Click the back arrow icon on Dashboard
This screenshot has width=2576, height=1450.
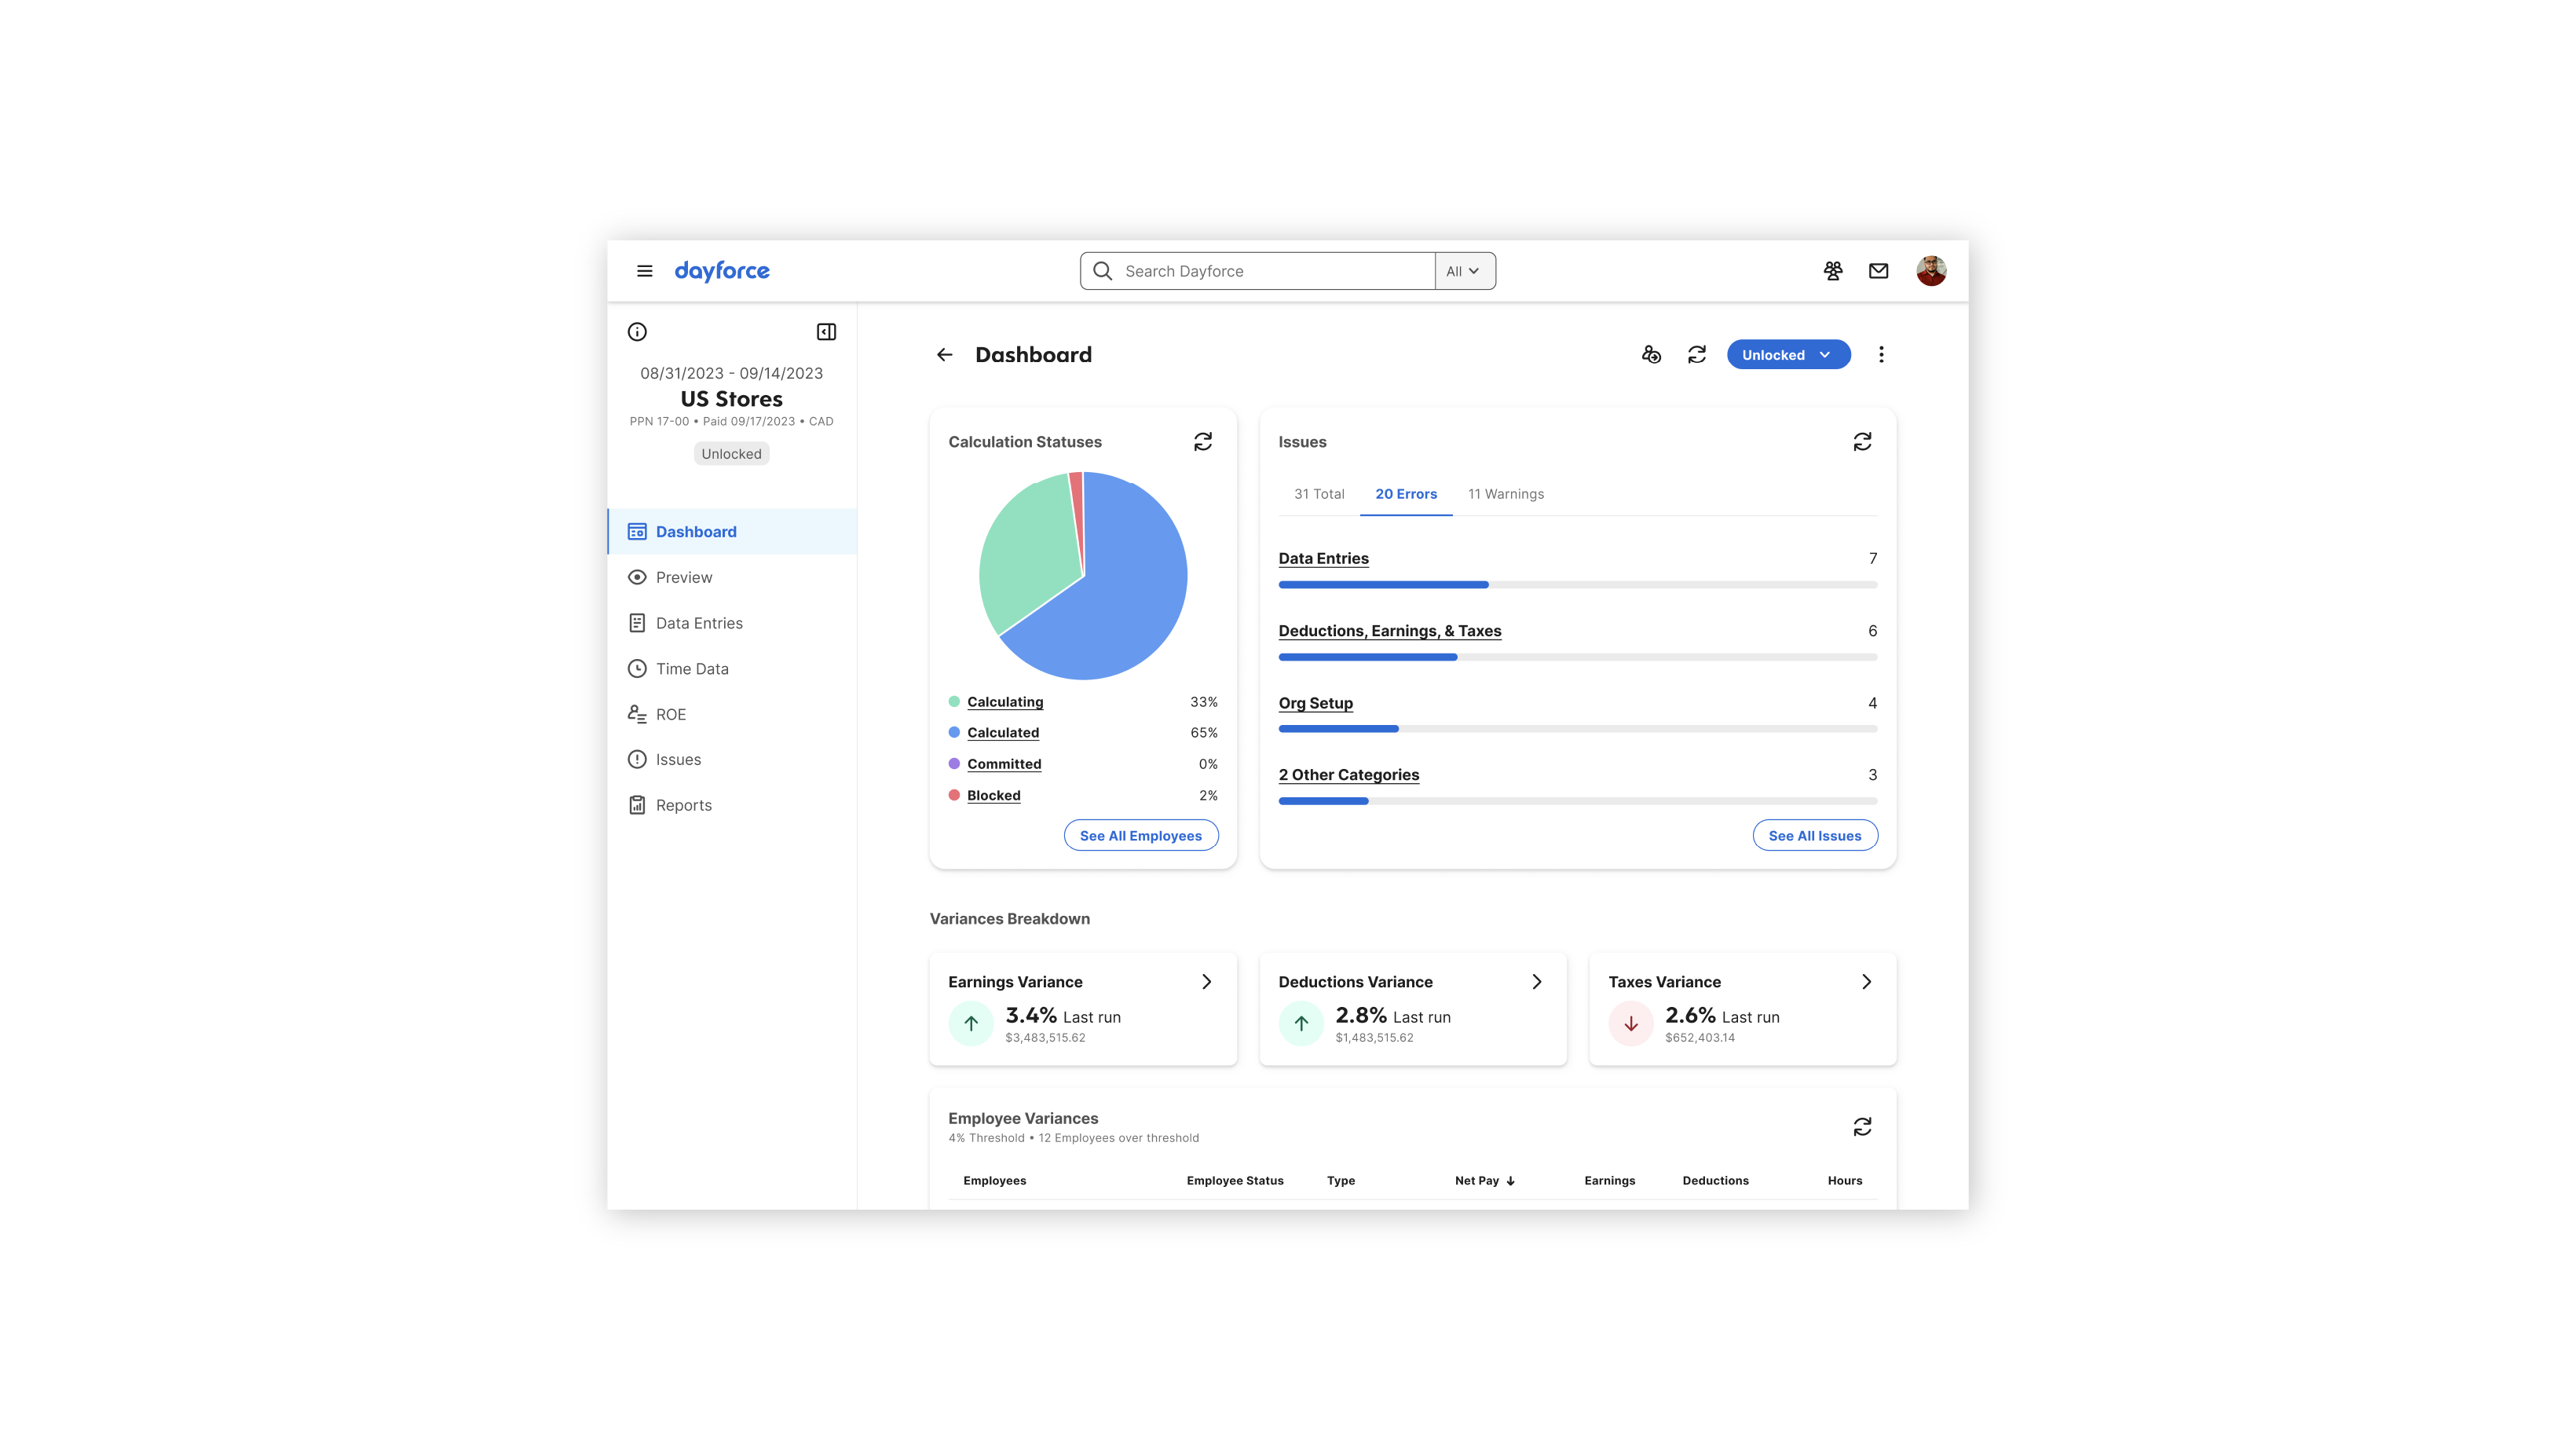945,354
